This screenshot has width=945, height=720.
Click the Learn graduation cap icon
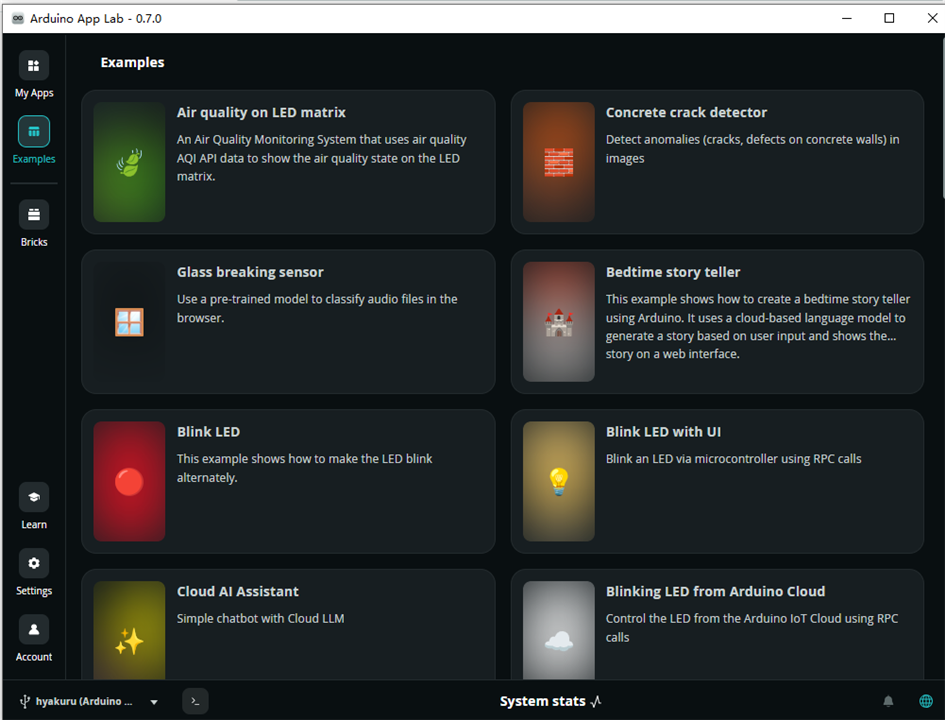[34, 497]
